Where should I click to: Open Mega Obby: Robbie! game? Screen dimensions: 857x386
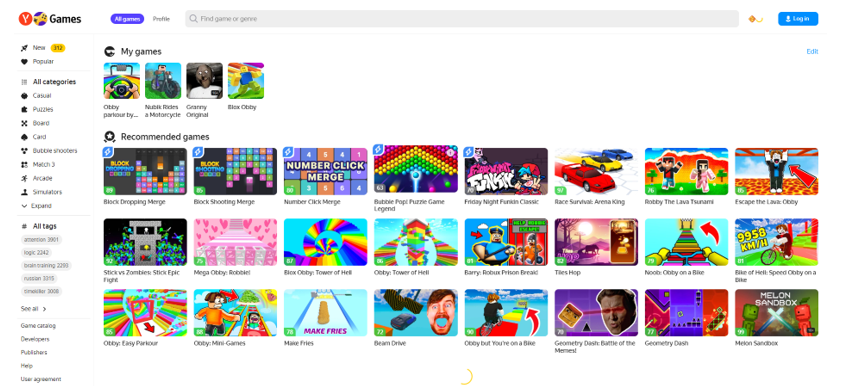click(236, 242)
